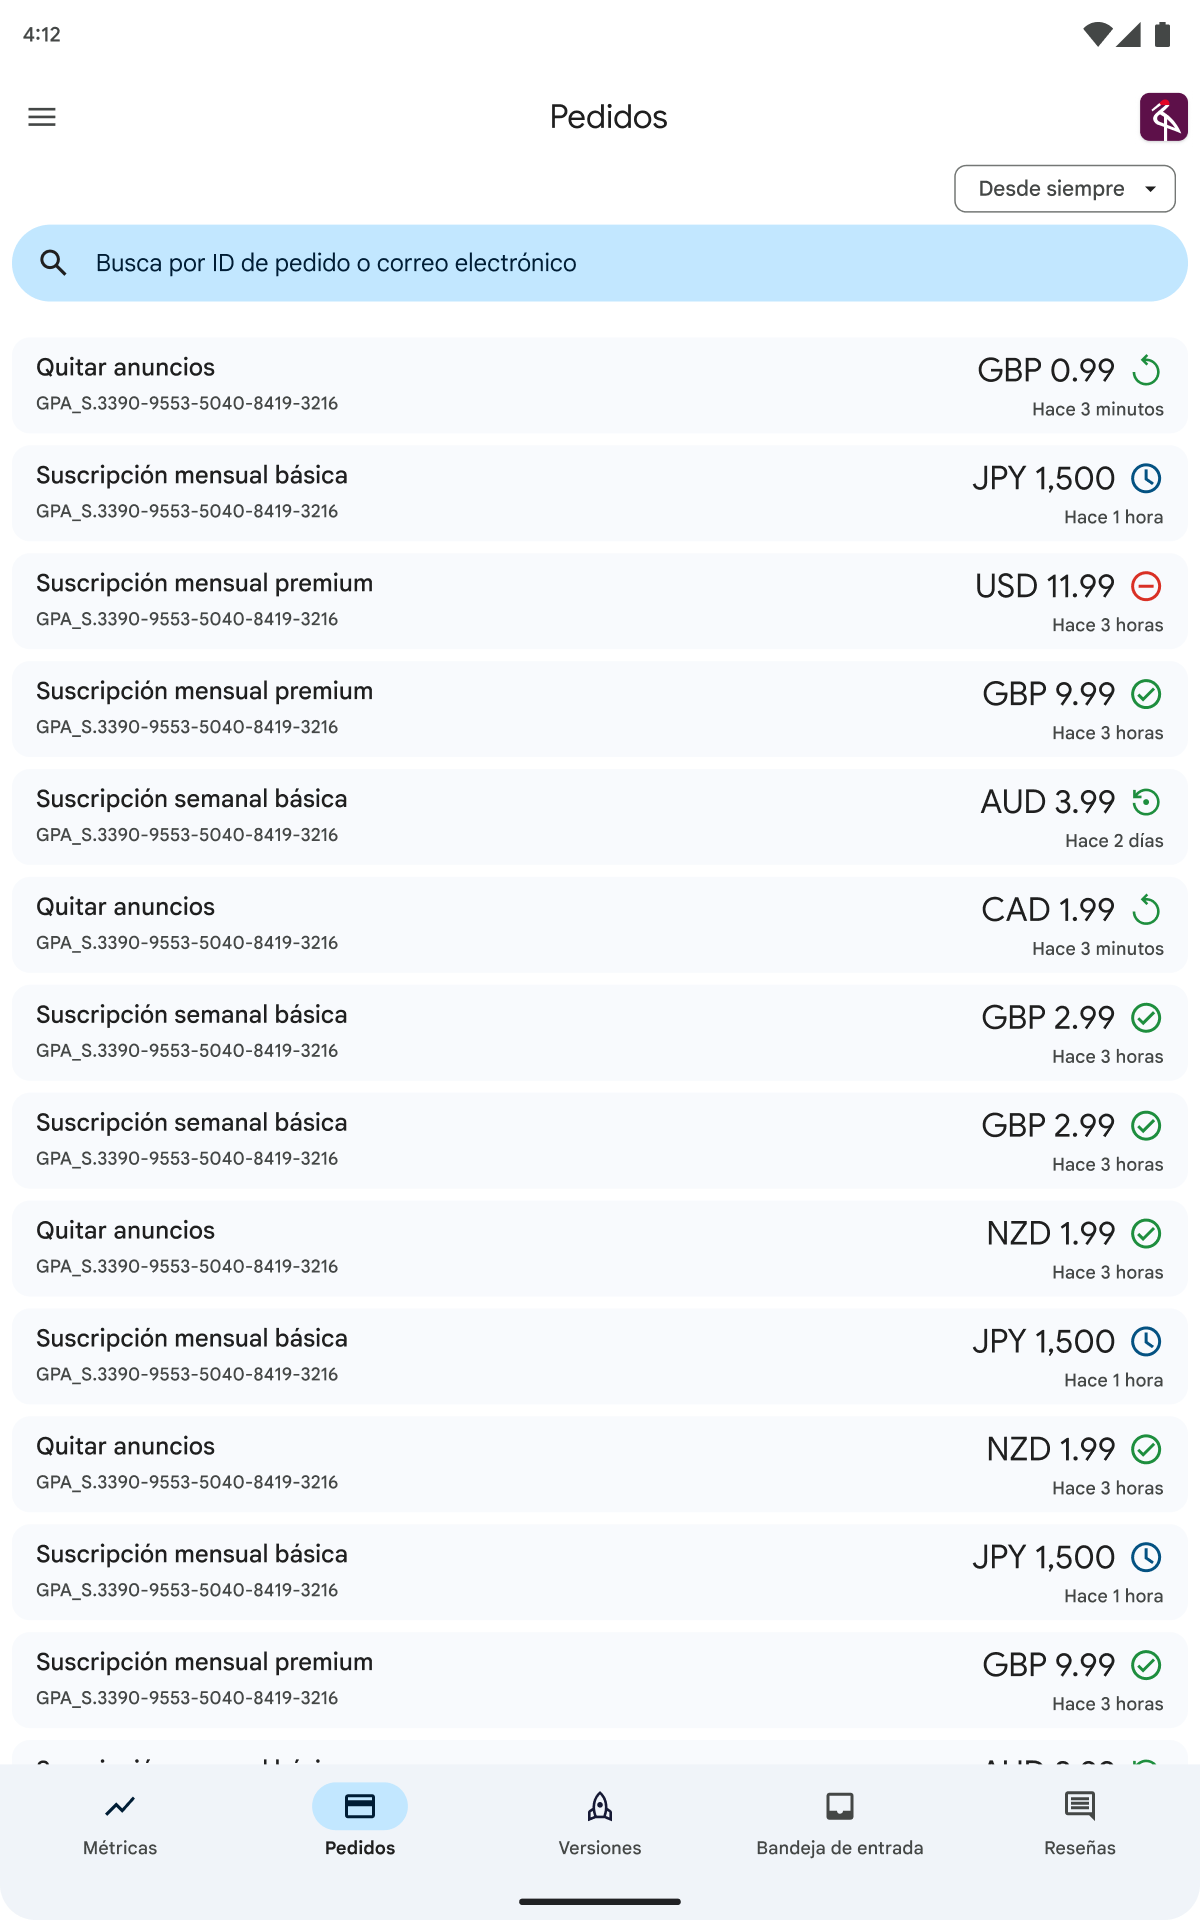This screenshot has width=1200, height=1920.
Task: Open Bandeja de entrada tab
Action: [840, 1822]
